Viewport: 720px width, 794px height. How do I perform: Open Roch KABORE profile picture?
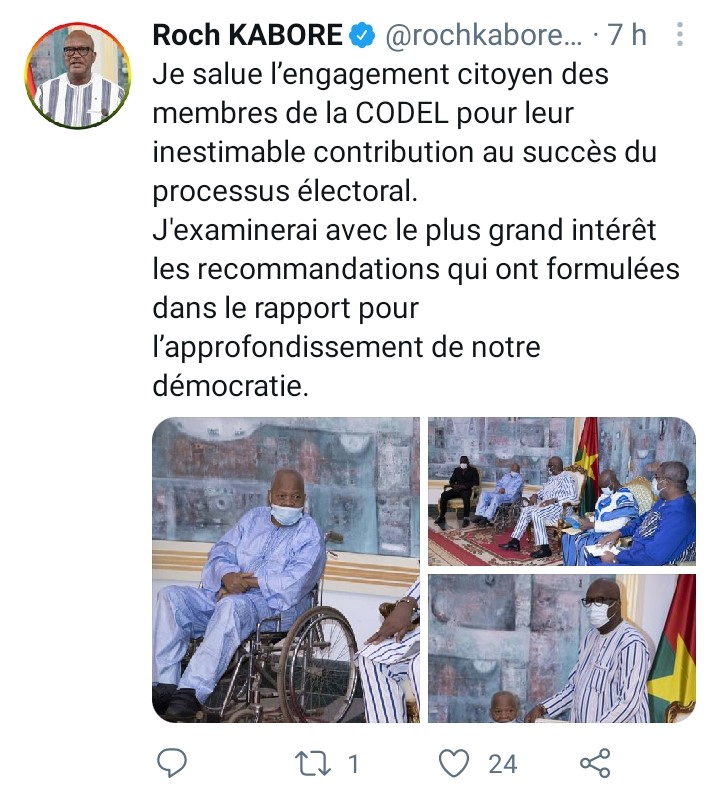[x=77, y=74]
